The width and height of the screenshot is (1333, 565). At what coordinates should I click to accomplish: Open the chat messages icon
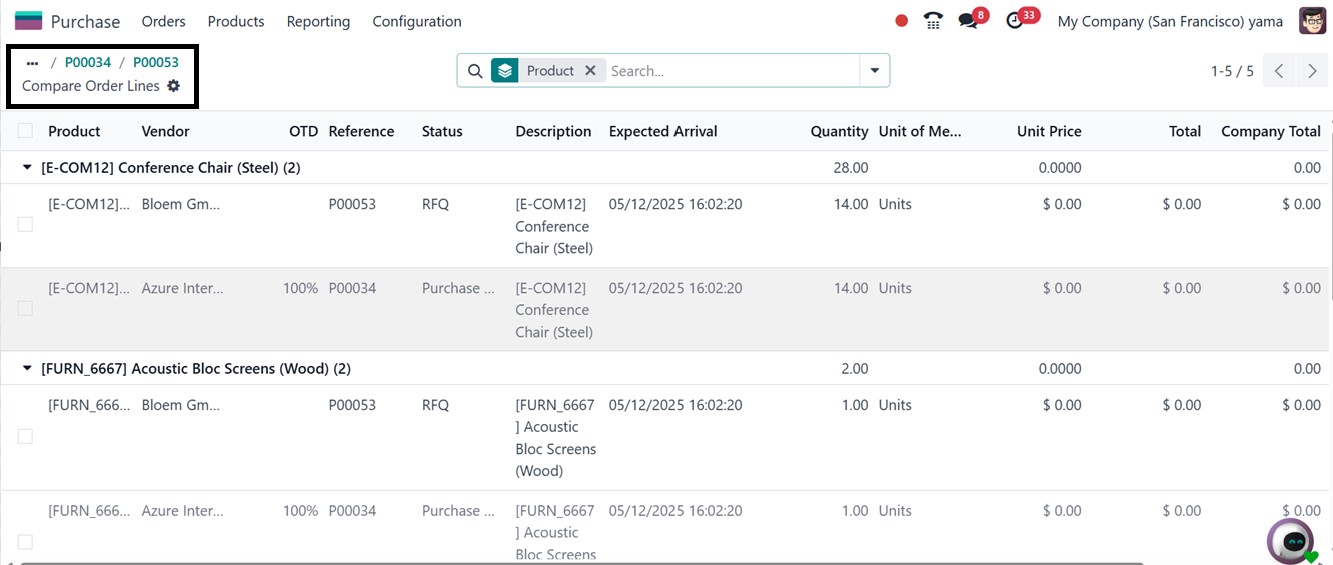967,21
